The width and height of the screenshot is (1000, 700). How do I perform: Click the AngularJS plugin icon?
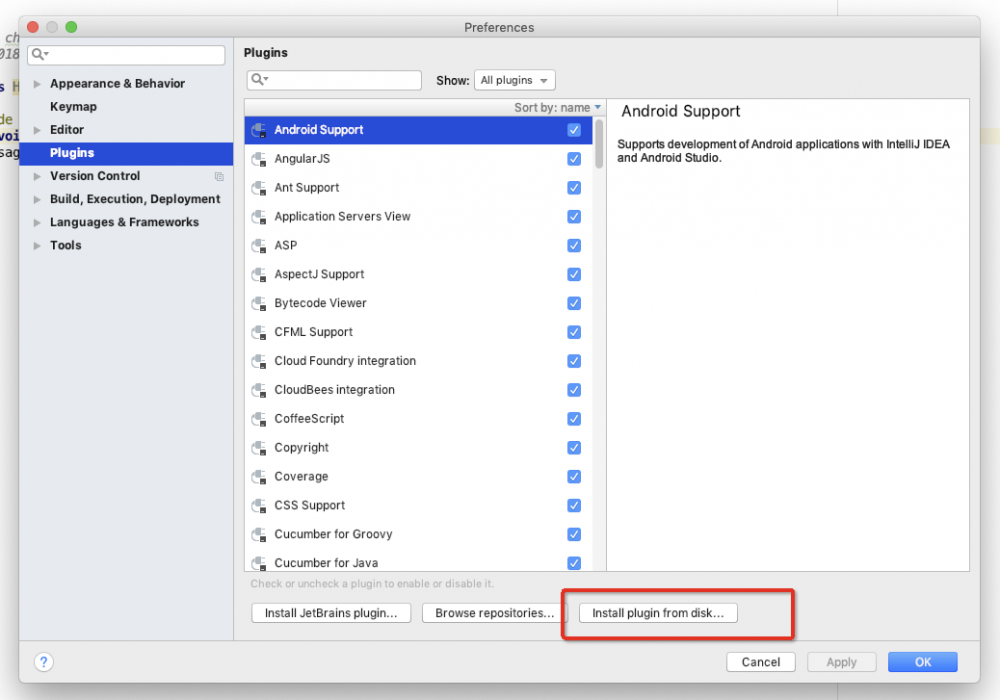(x=260, y=158)
